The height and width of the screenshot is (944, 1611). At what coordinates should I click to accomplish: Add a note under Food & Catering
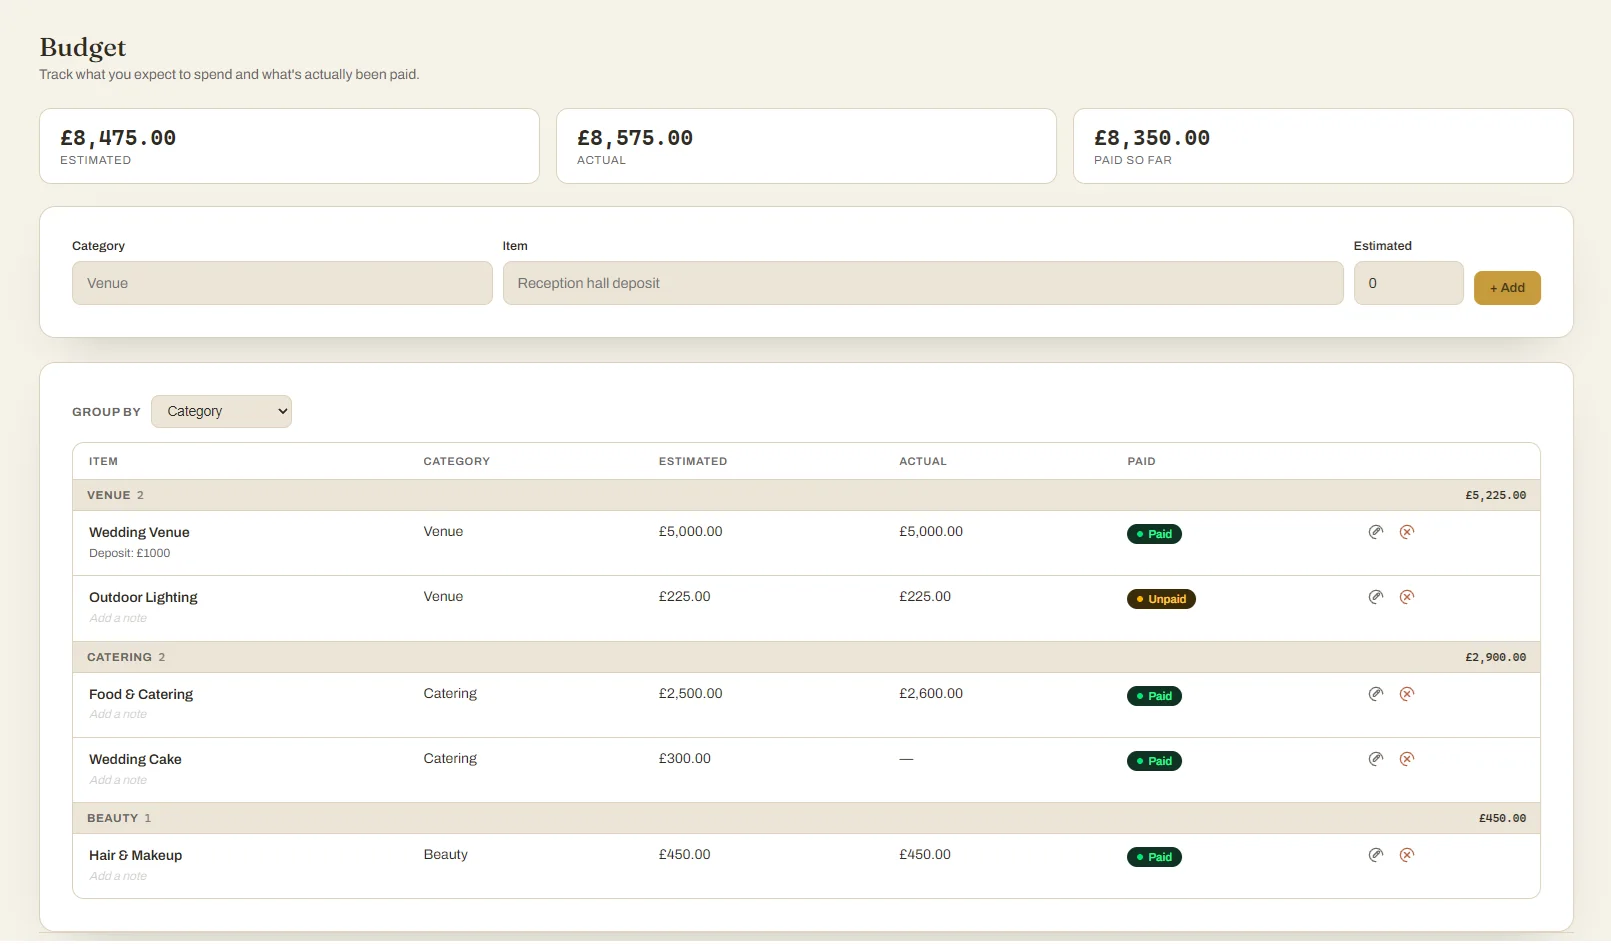click(x=118, y=714)
